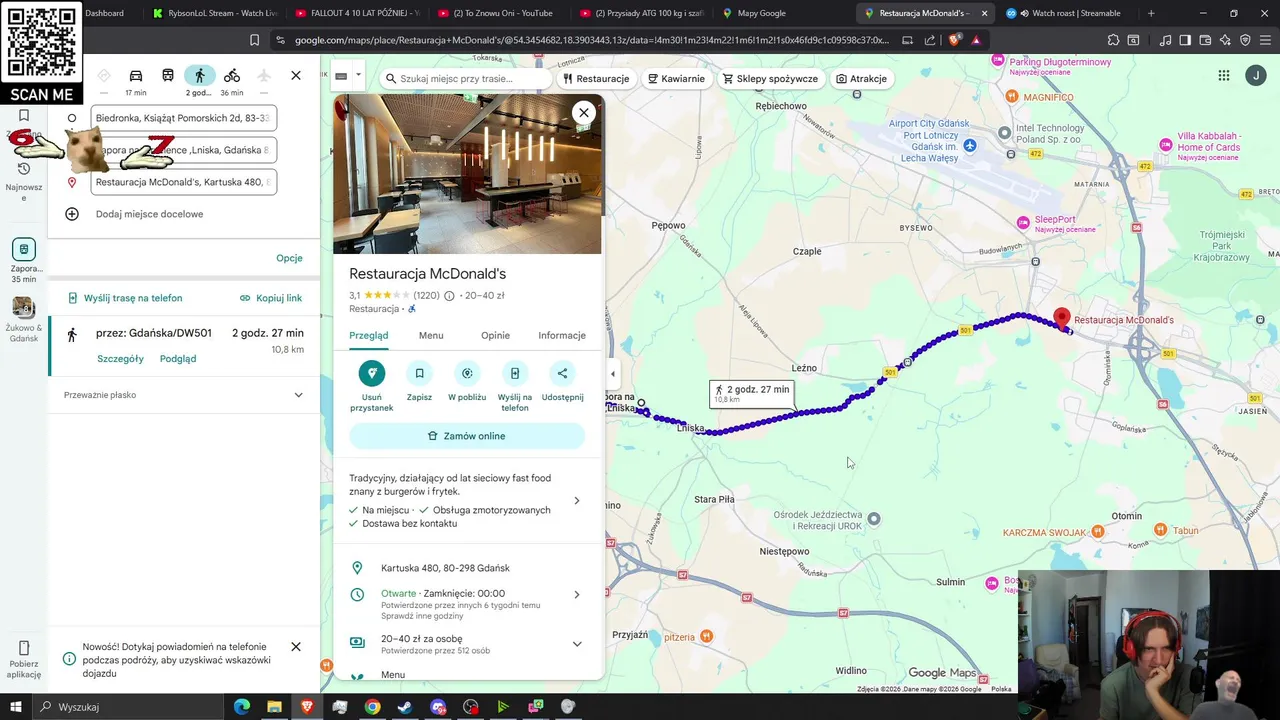Expand the 20–40 zł price details

point(576,644)
